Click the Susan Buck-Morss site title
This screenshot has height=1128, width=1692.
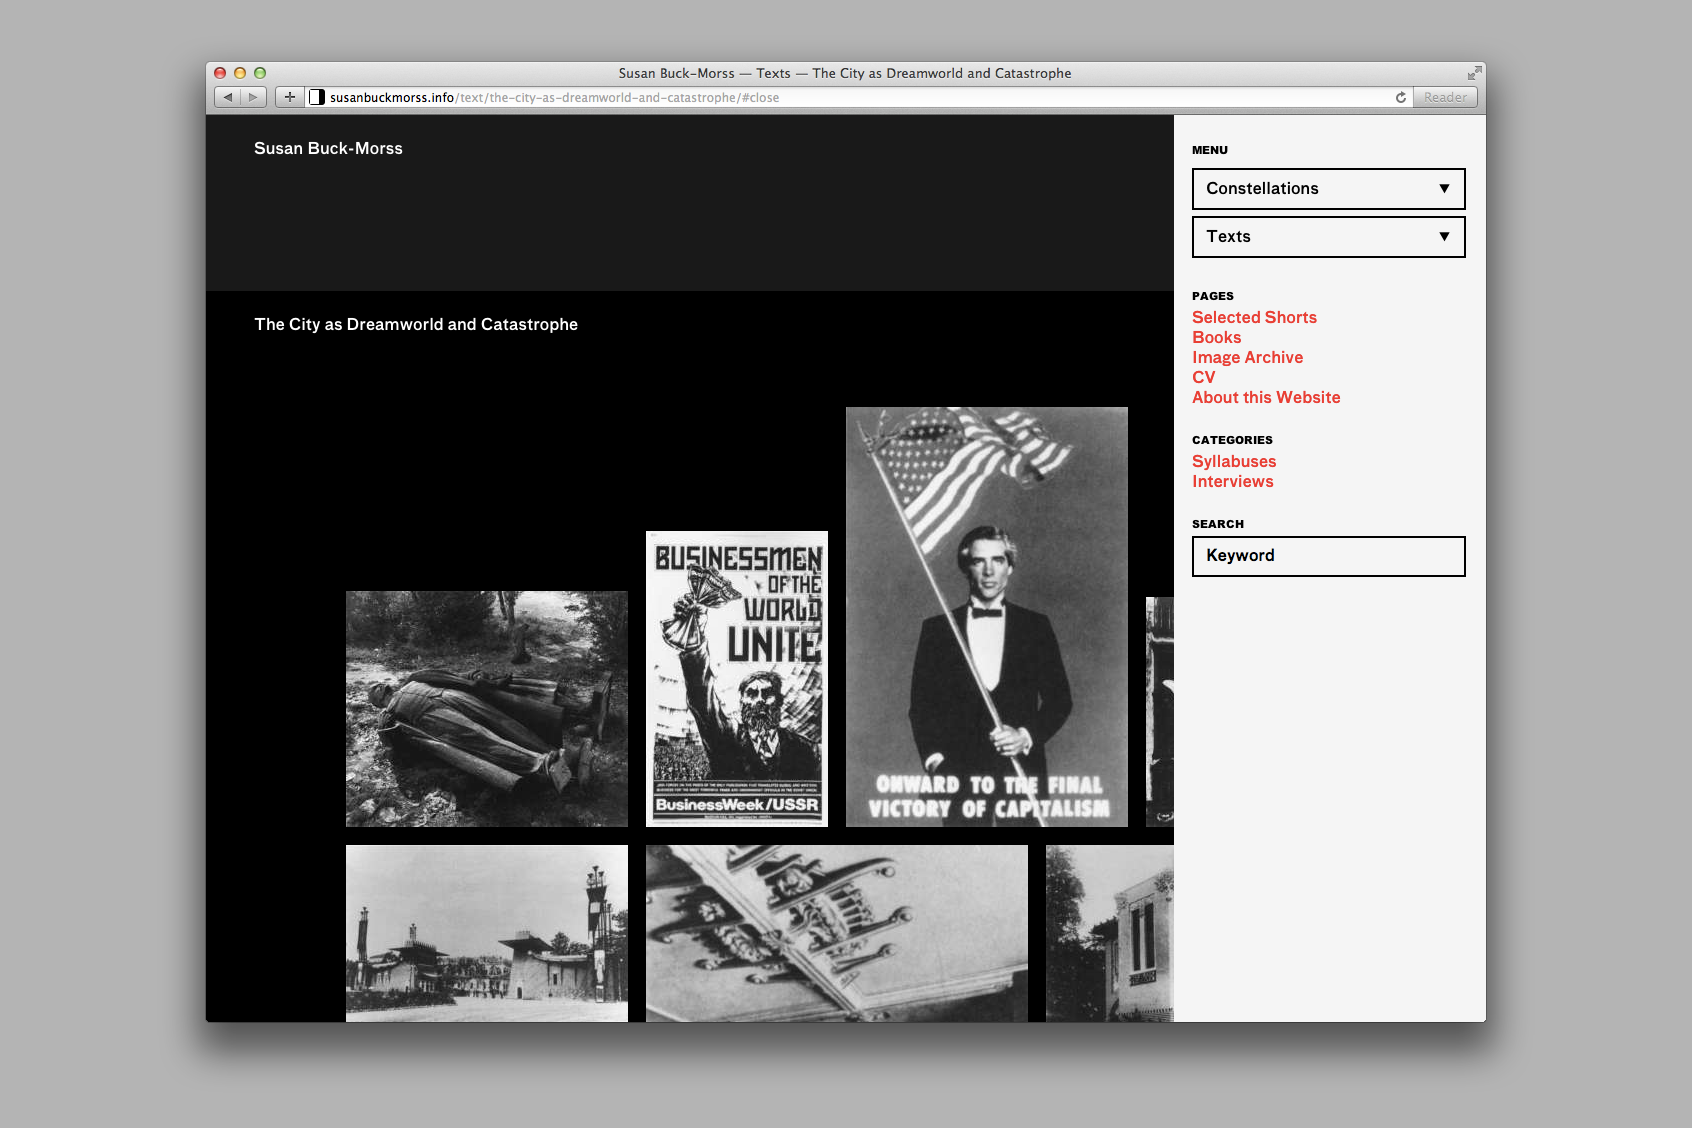coord(328,148)
